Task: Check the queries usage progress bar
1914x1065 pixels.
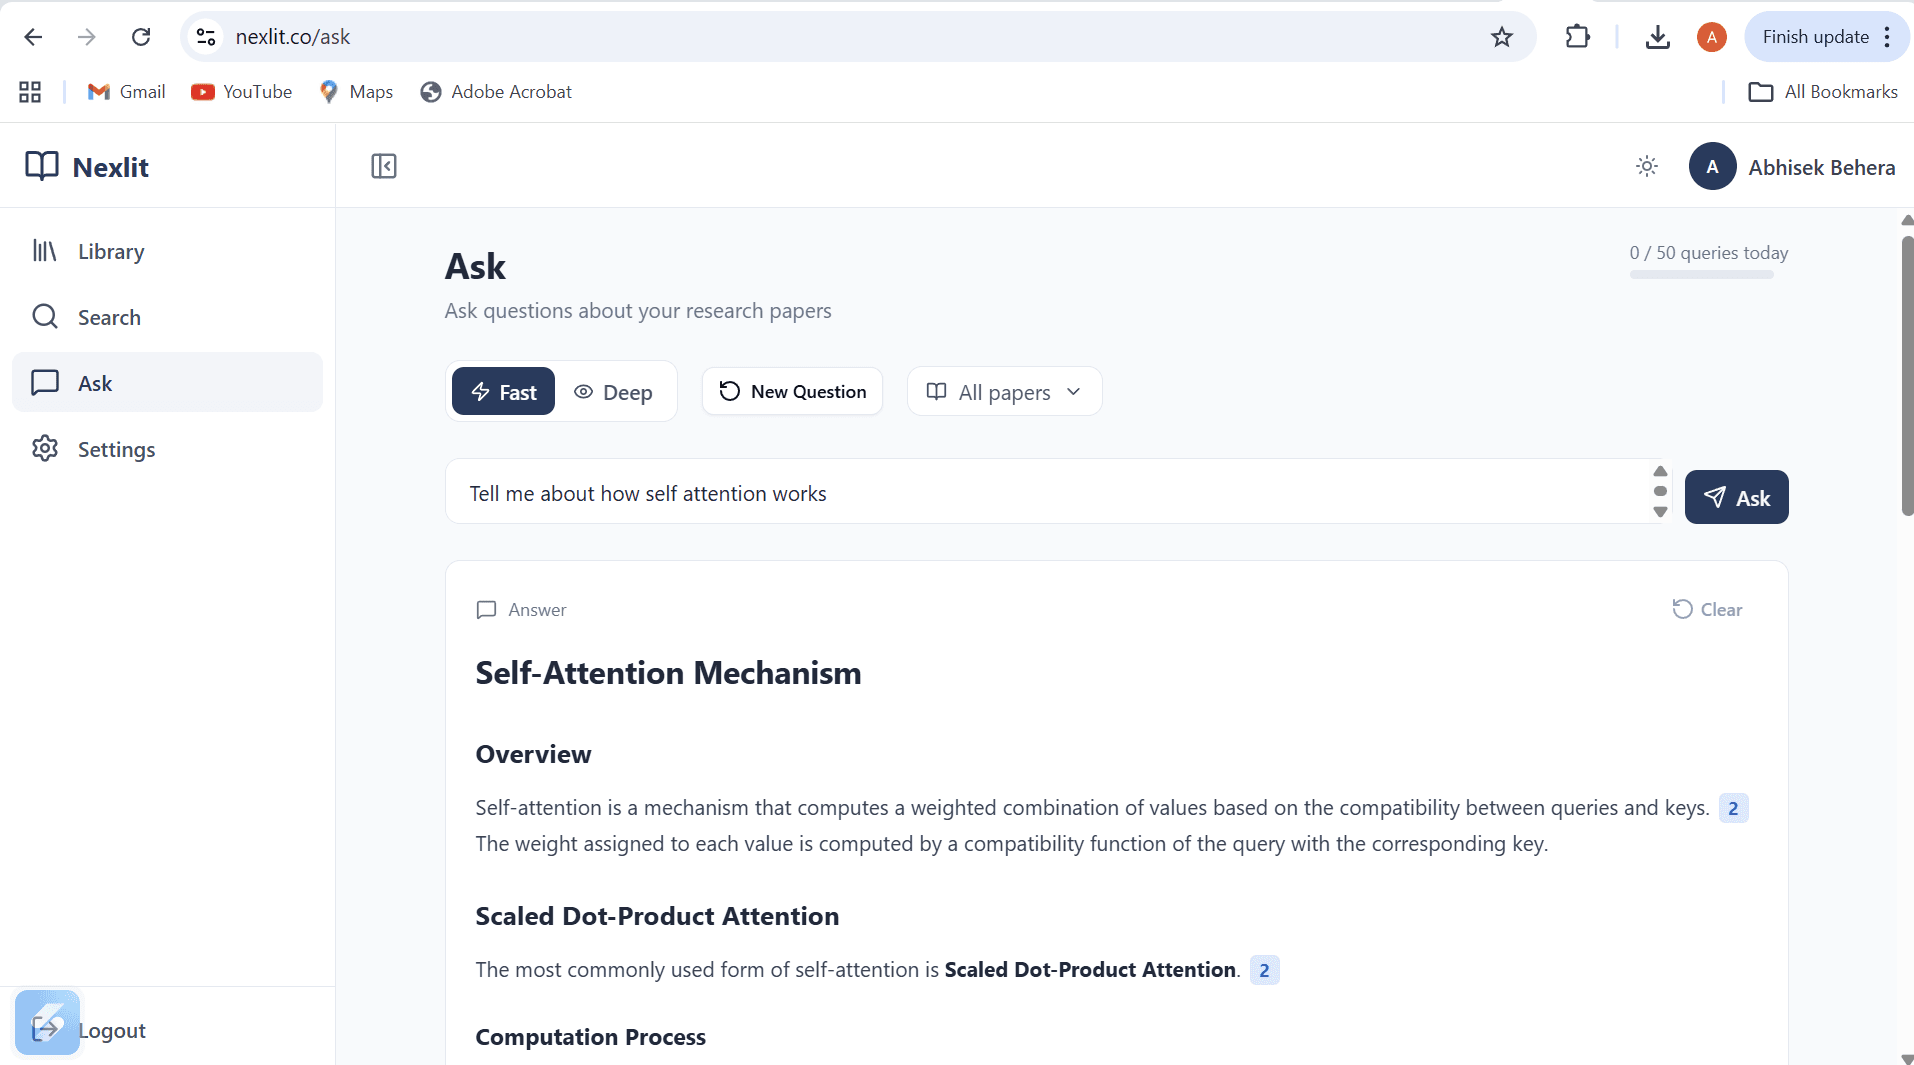Action: 1704,274
